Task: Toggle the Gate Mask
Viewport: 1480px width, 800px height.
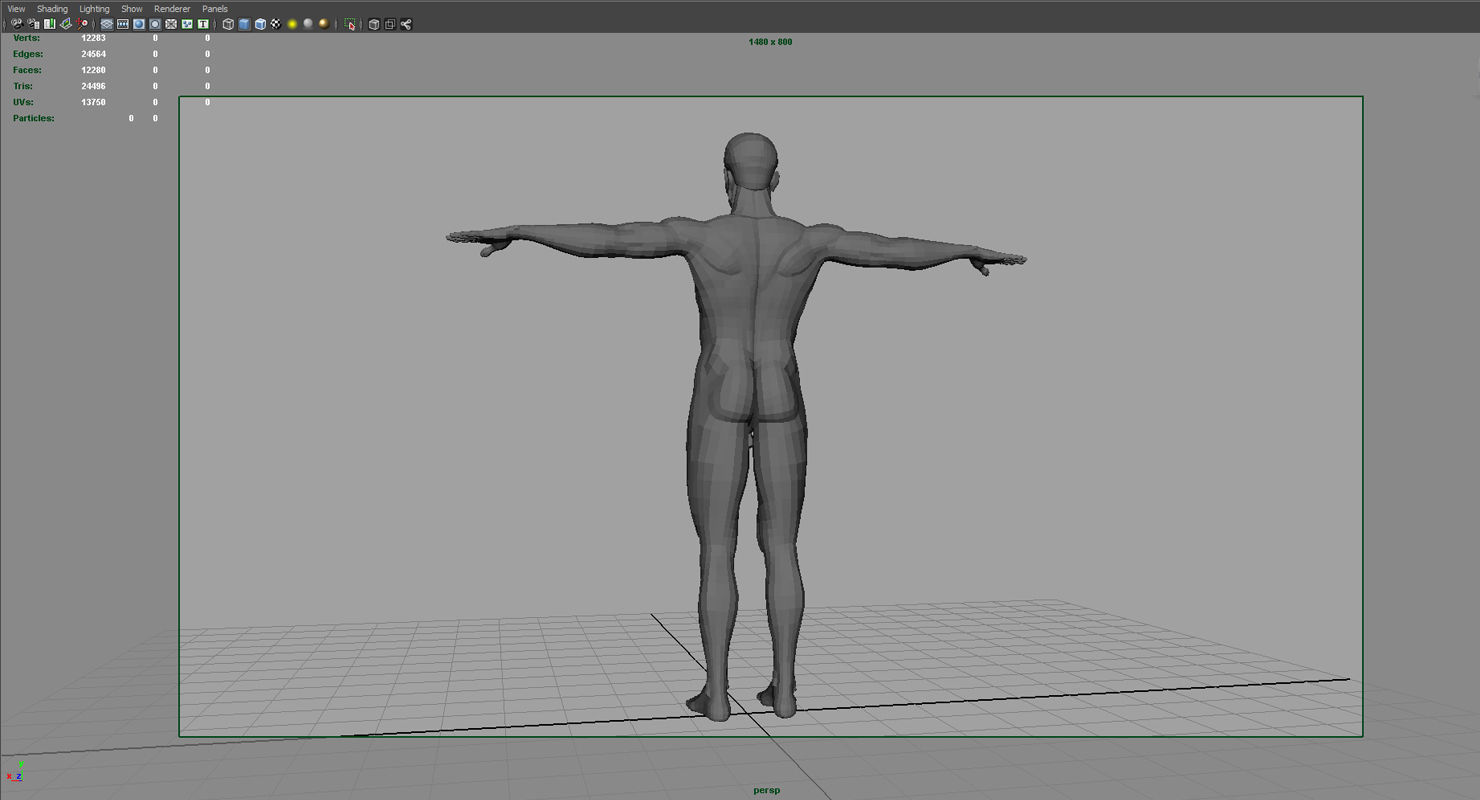Action: click(155, 24)
